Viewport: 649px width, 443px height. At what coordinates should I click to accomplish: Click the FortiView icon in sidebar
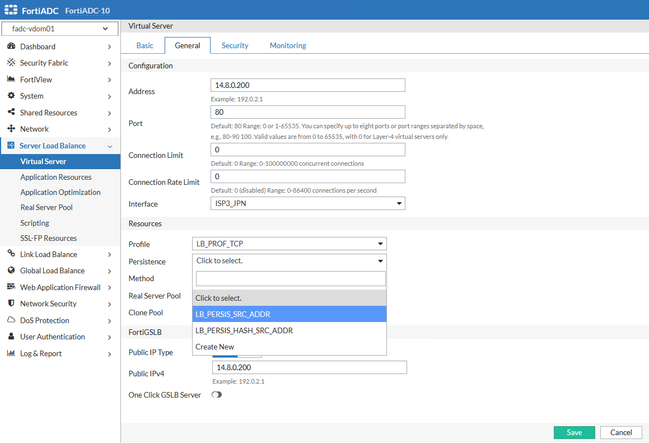click(11, 79)
